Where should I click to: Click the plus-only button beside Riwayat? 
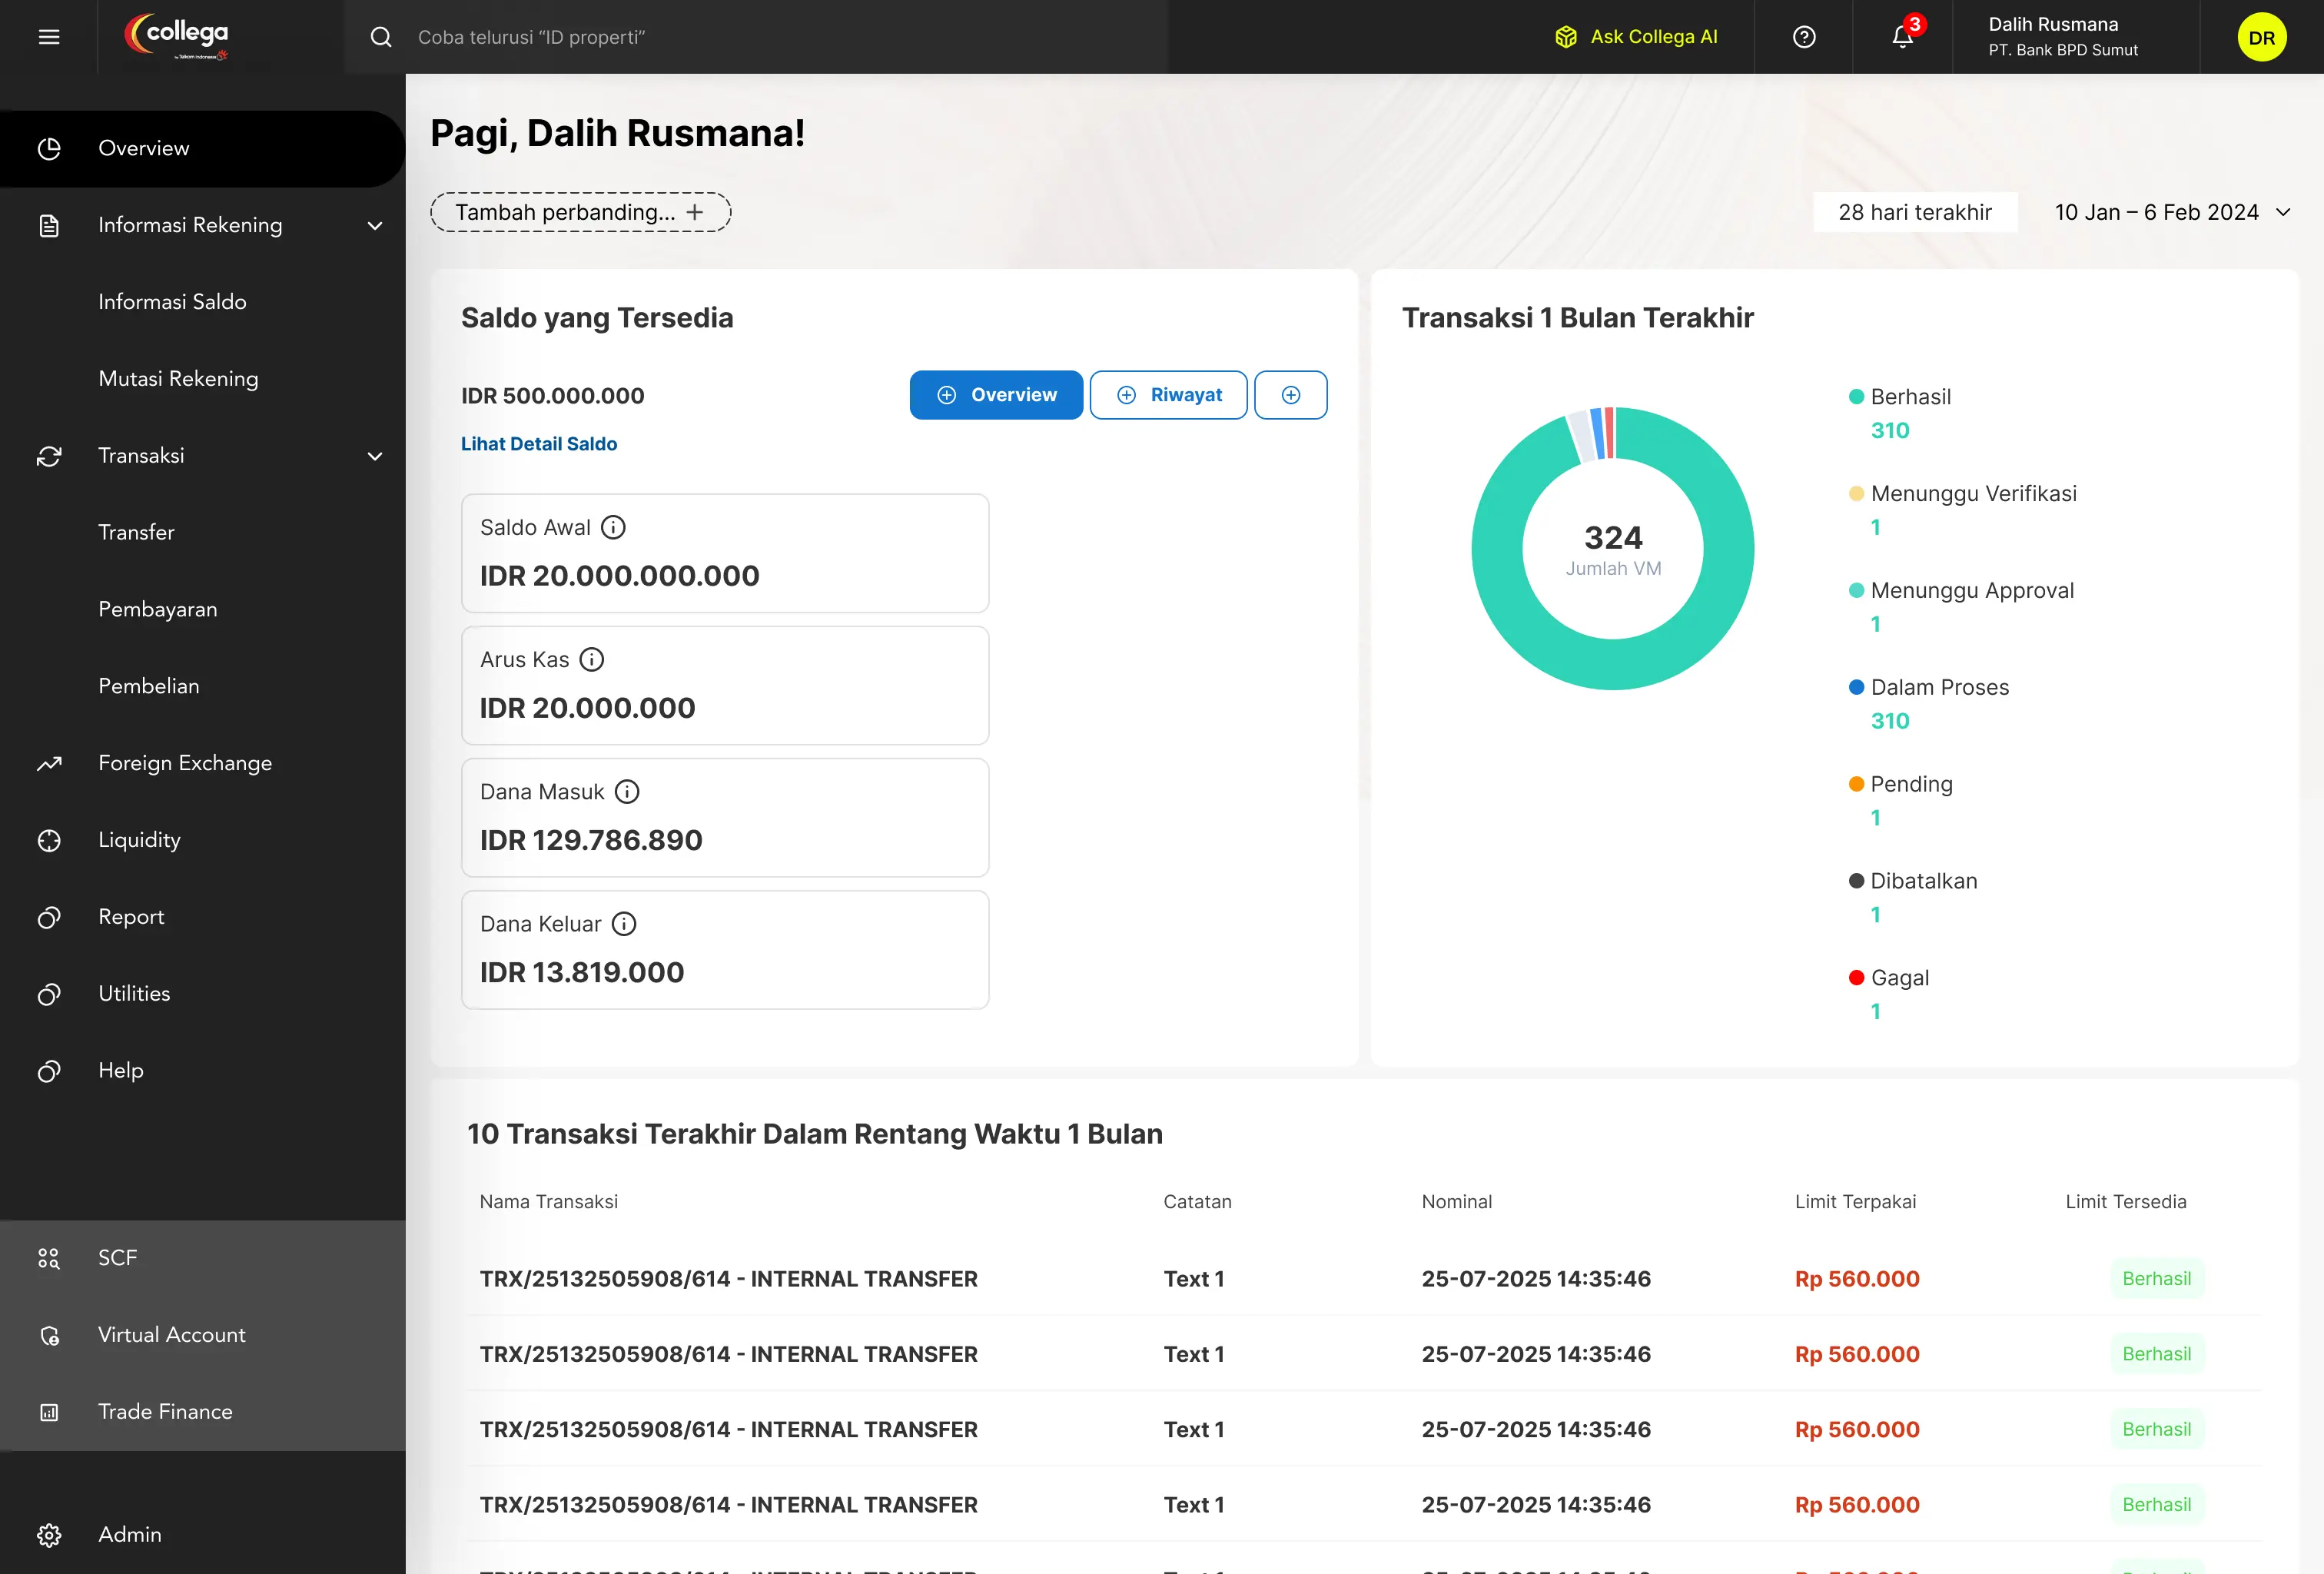(x=1290, y=395)
